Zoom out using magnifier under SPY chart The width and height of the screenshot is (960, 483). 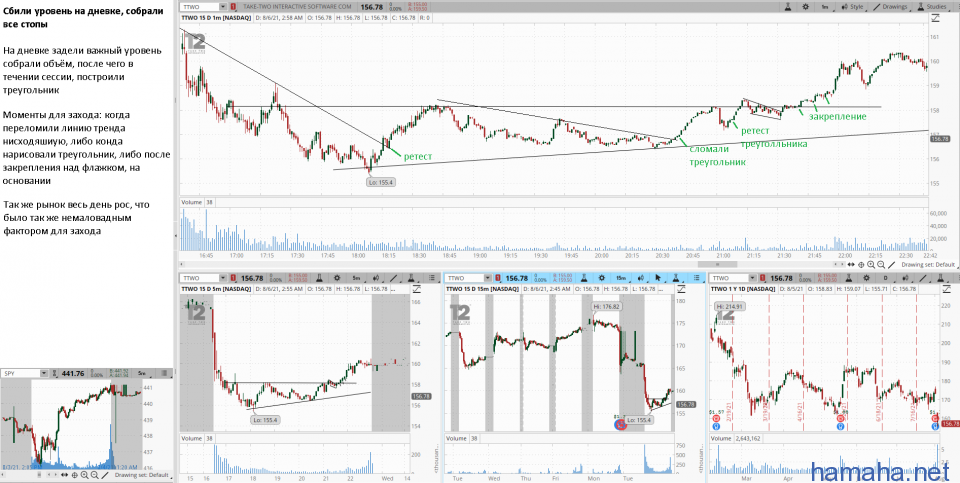pyautogui.click(x=94, y=475)
